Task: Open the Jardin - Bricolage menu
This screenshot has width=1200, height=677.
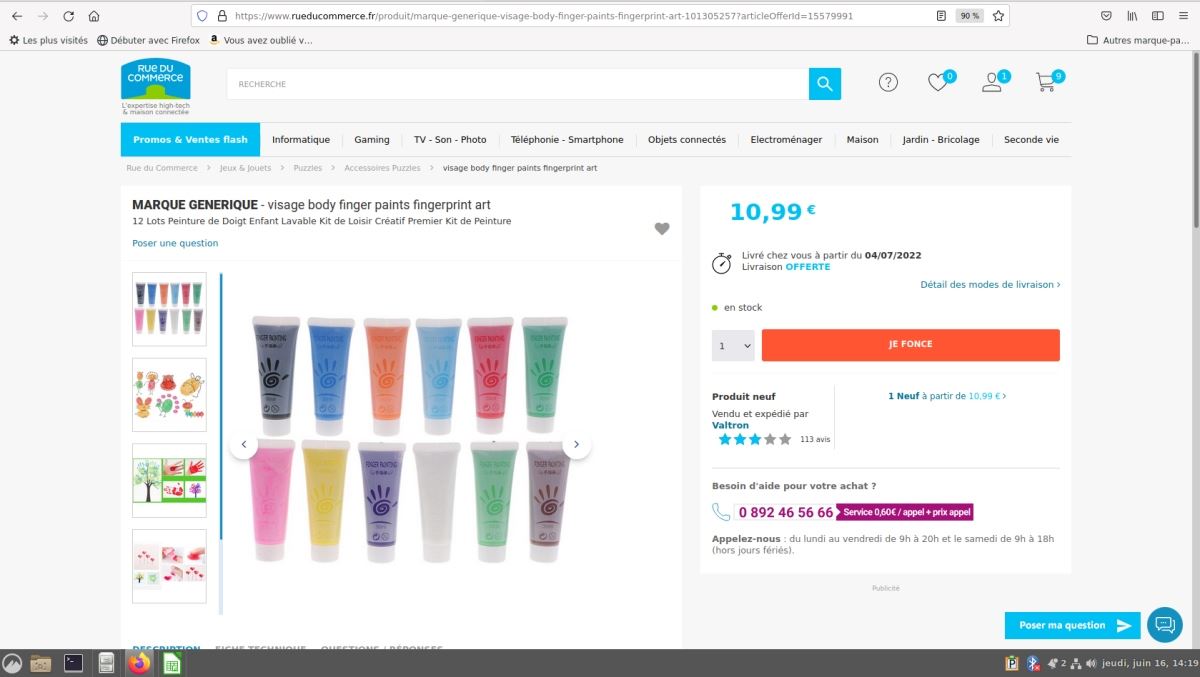Action: coord(941,140)
